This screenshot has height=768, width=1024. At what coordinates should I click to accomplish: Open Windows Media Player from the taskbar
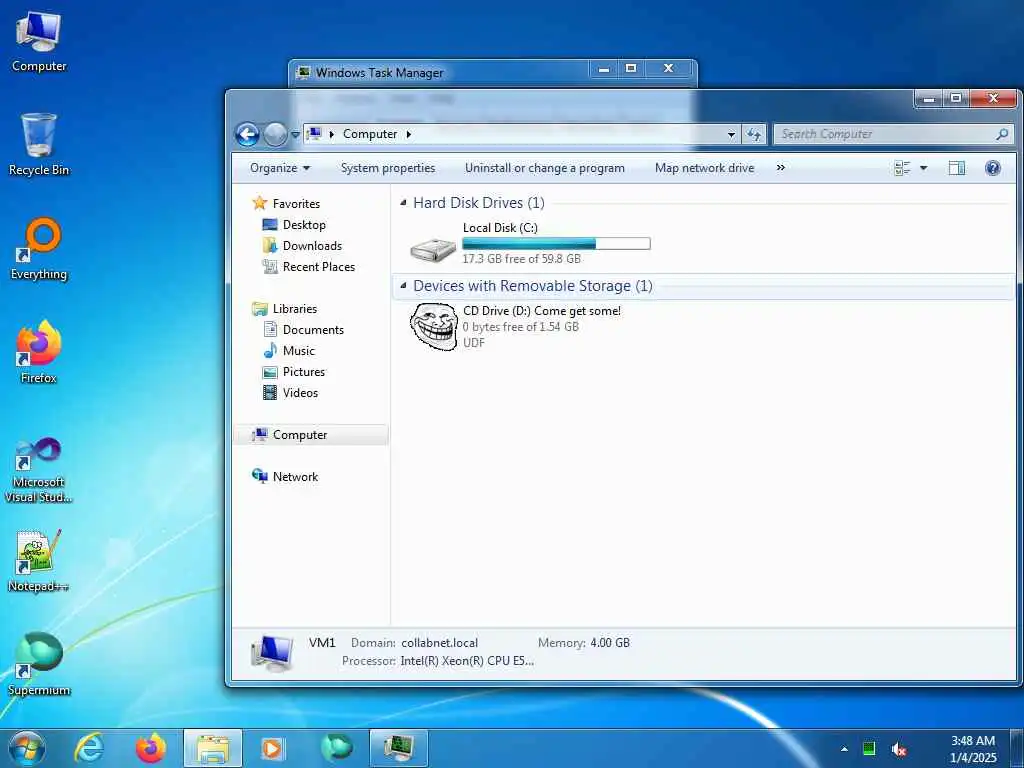pos(272,748)
